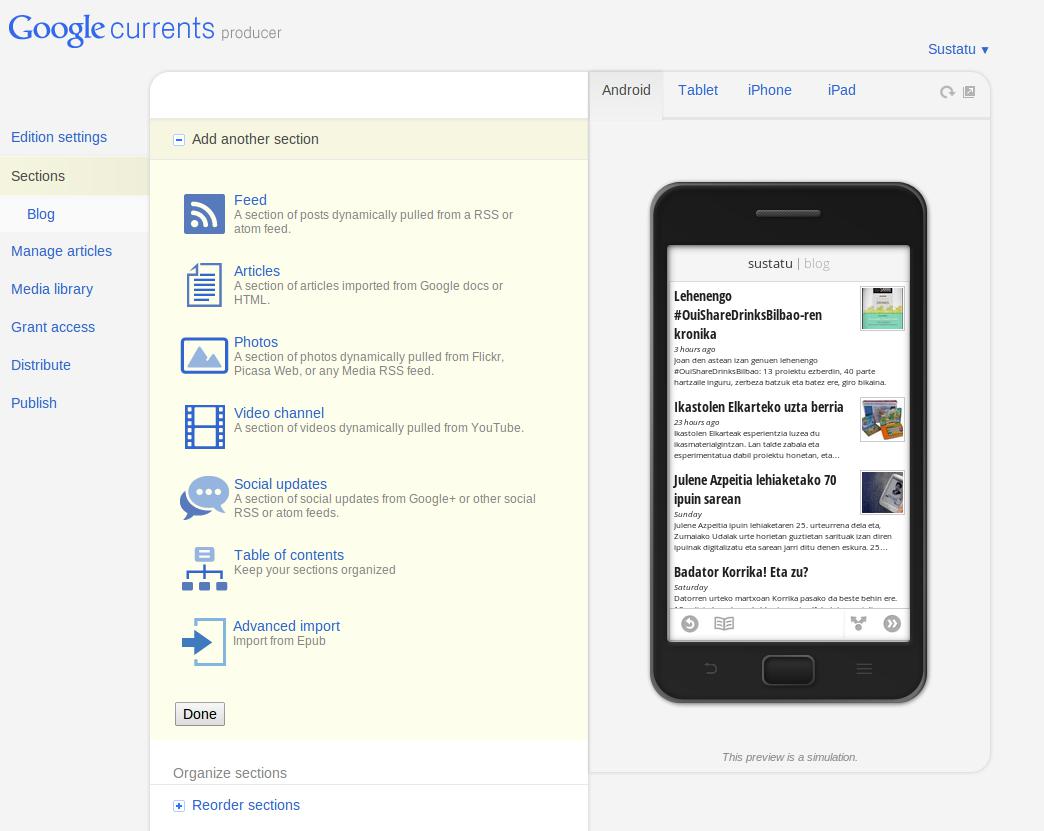Click the forward double-arrow in phone preview
This screenshot has height=831, width=1044.
pyautogui.click(x=892, y=624)
